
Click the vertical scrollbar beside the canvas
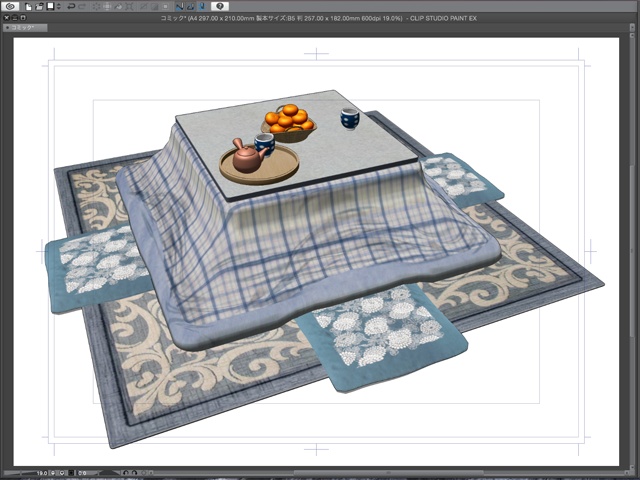pos(633,253)
